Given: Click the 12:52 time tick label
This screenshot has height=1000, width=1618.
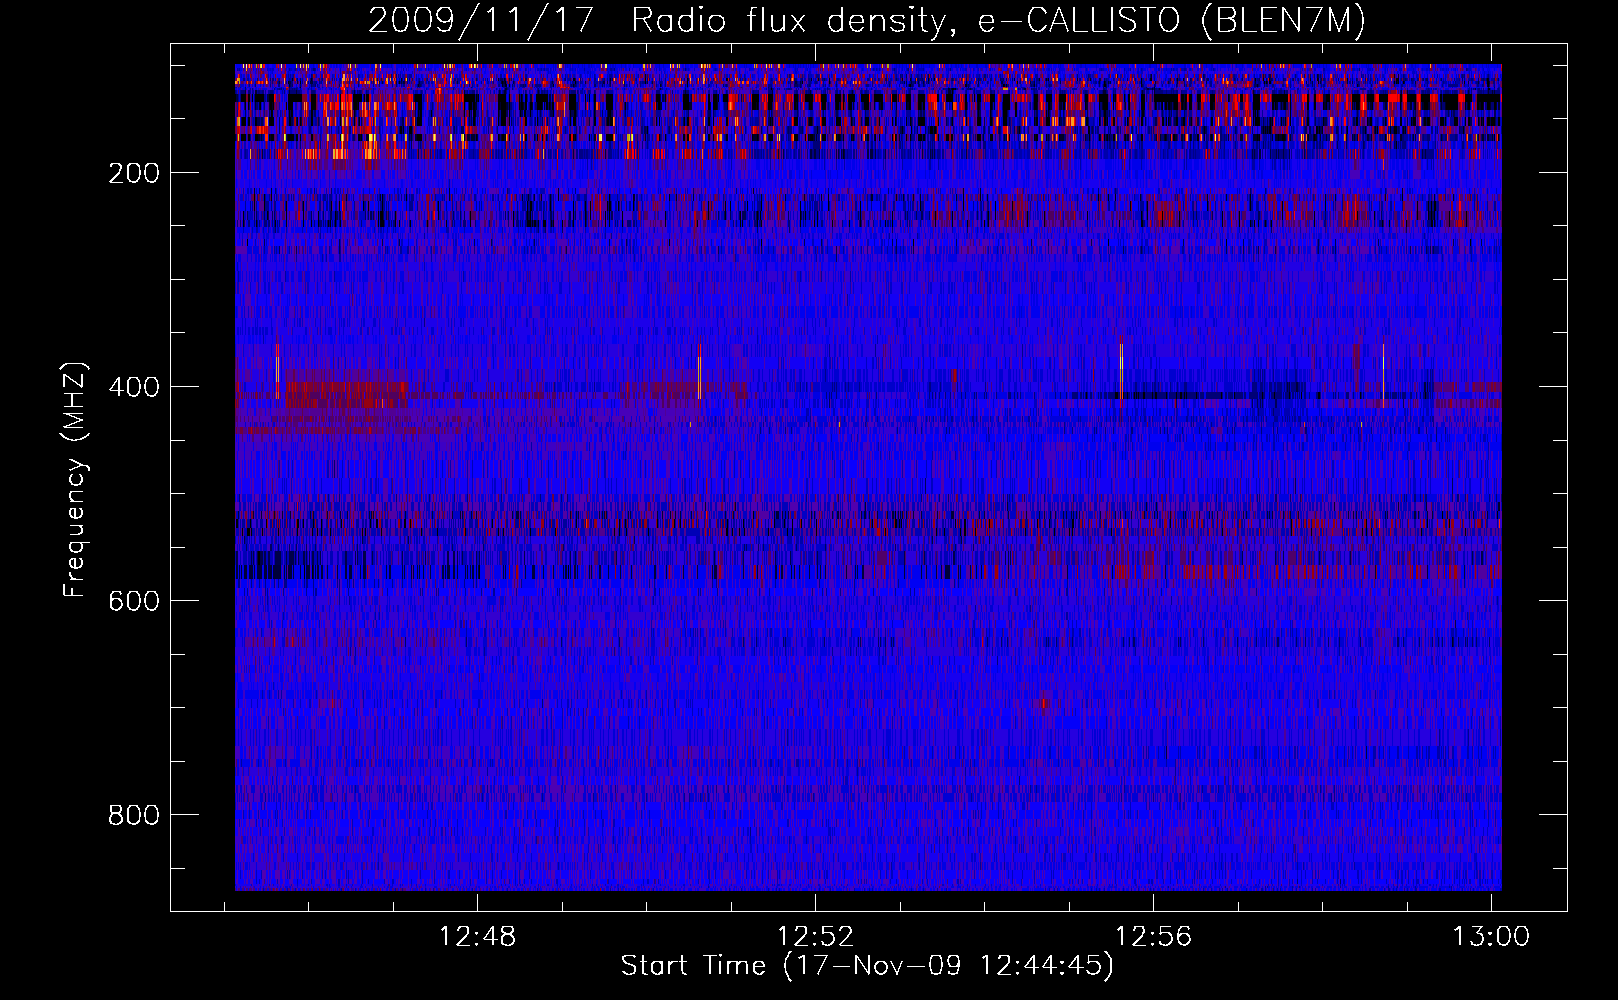Looking at the screenshot, I should [x=816, y=936].
